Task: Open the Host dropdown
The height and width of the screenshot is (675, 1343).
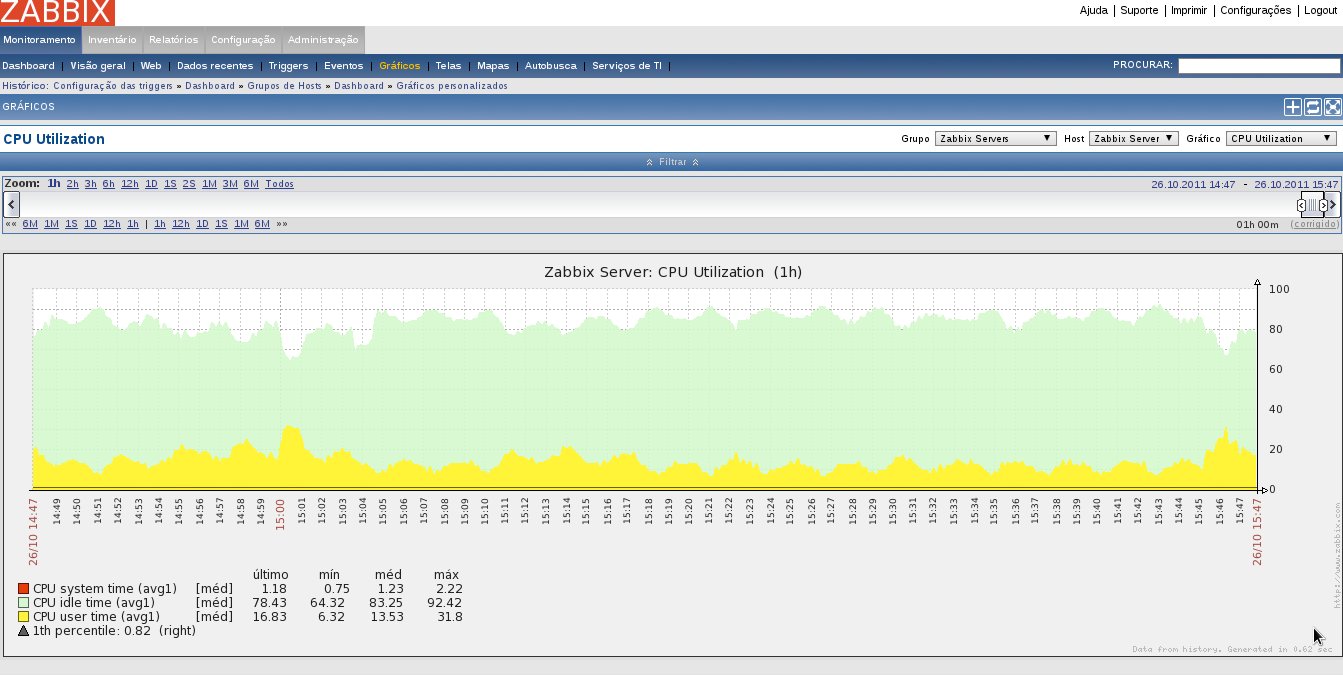Action: tap(1134, 139)
